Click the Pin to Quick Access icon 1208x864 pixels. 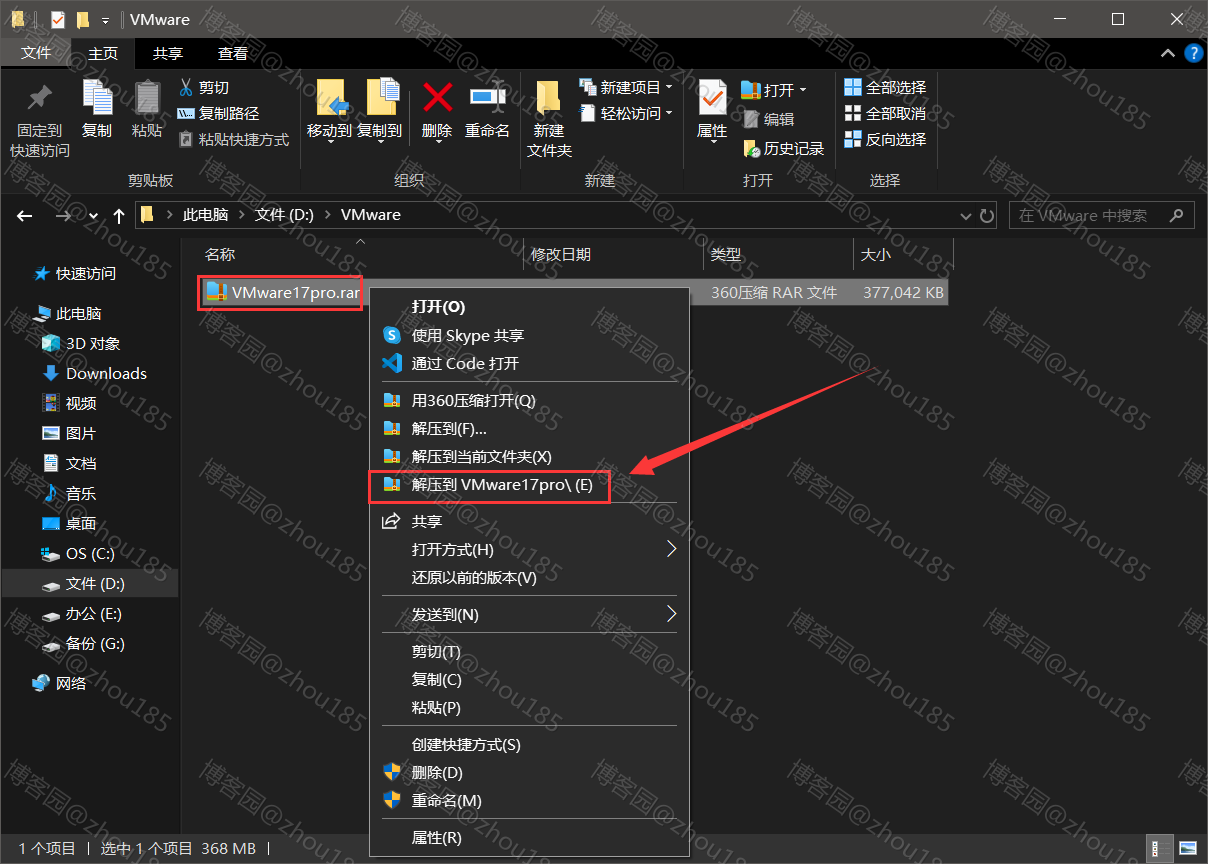click(x=40, y=98)
